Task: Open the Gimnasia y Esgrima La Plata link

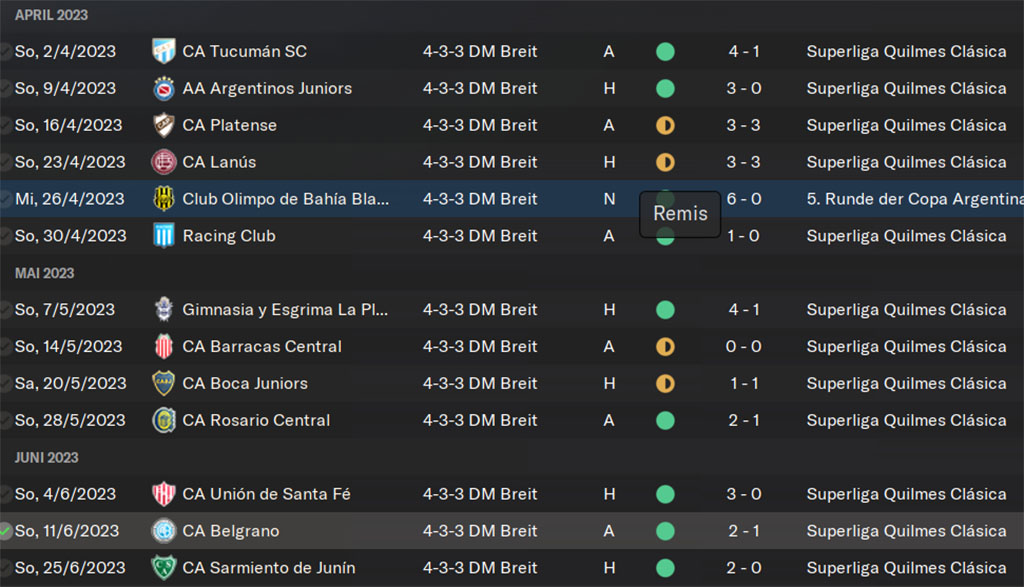Action: coord(285,309)
